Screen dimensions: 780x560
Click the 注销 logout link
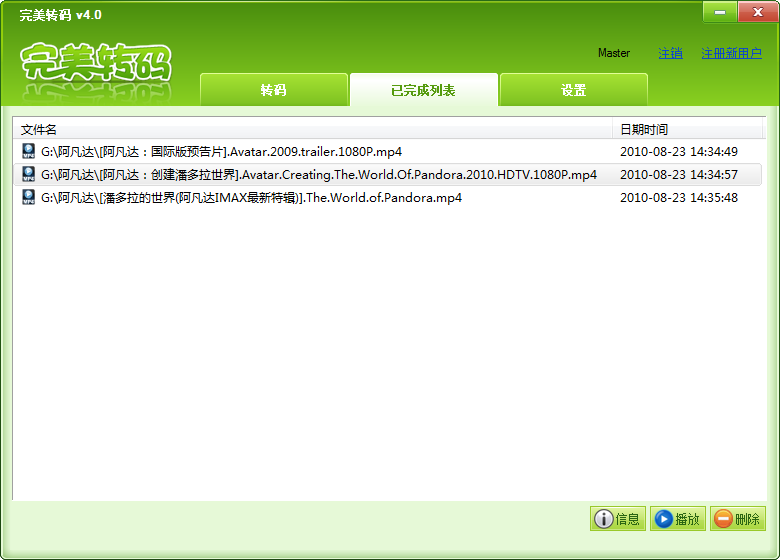point(670,53)
